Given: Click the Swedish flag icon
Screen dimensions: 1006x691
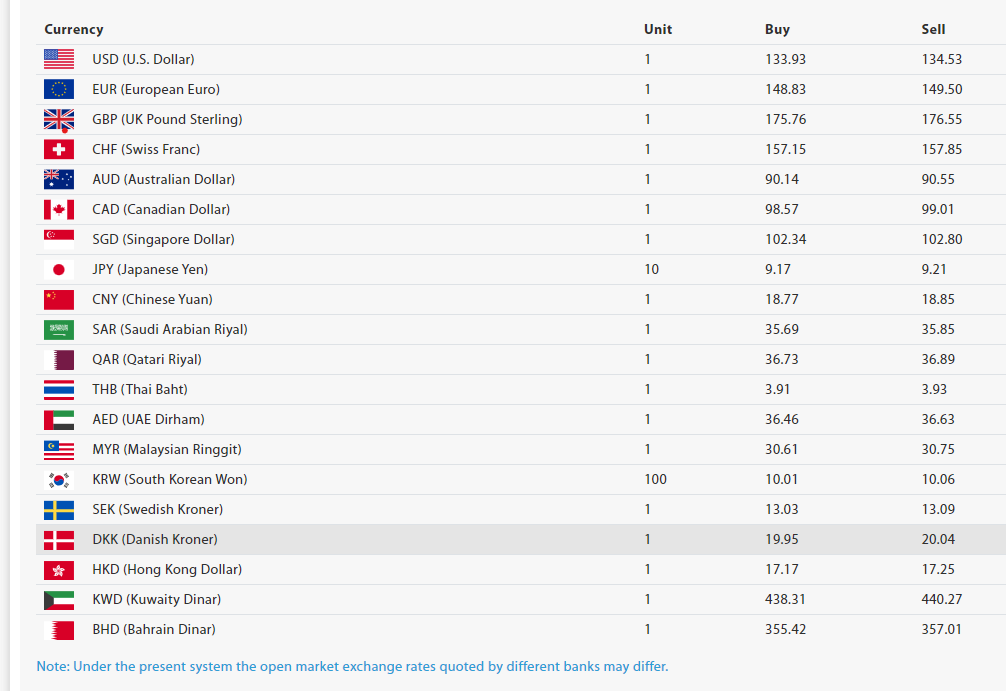Looking at the screenshot, I should click(59, 509).
